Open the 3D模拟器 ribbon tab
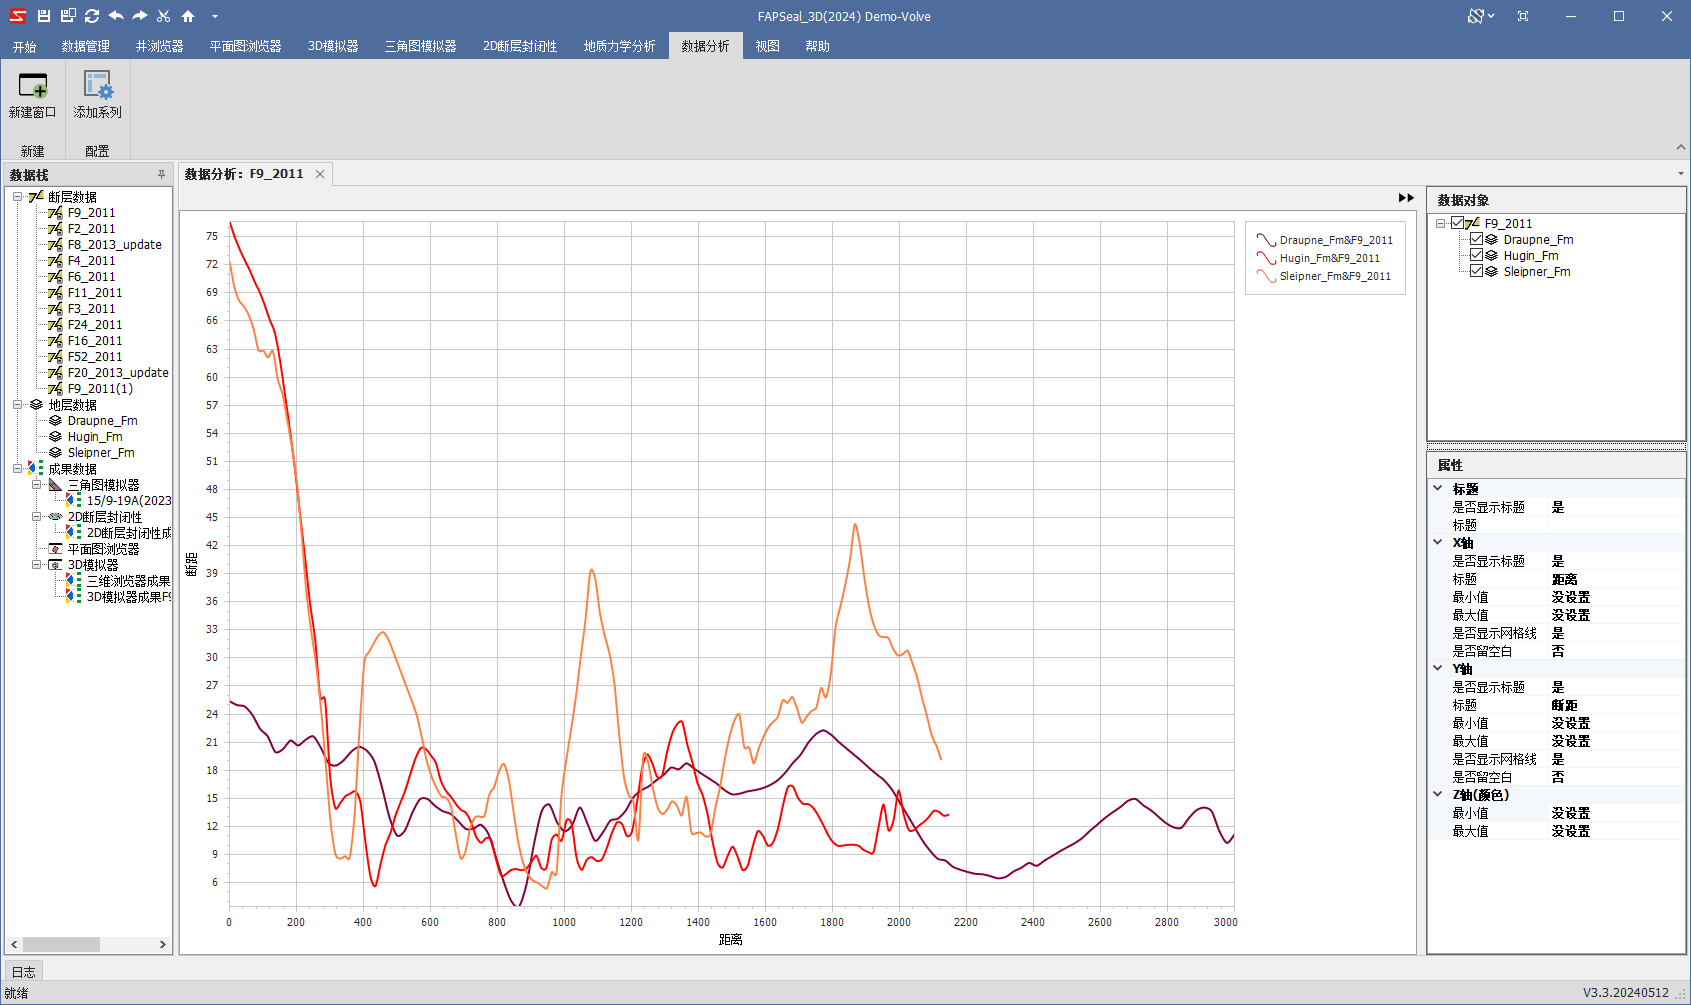1691x1005 pixels. pos(333,46)
